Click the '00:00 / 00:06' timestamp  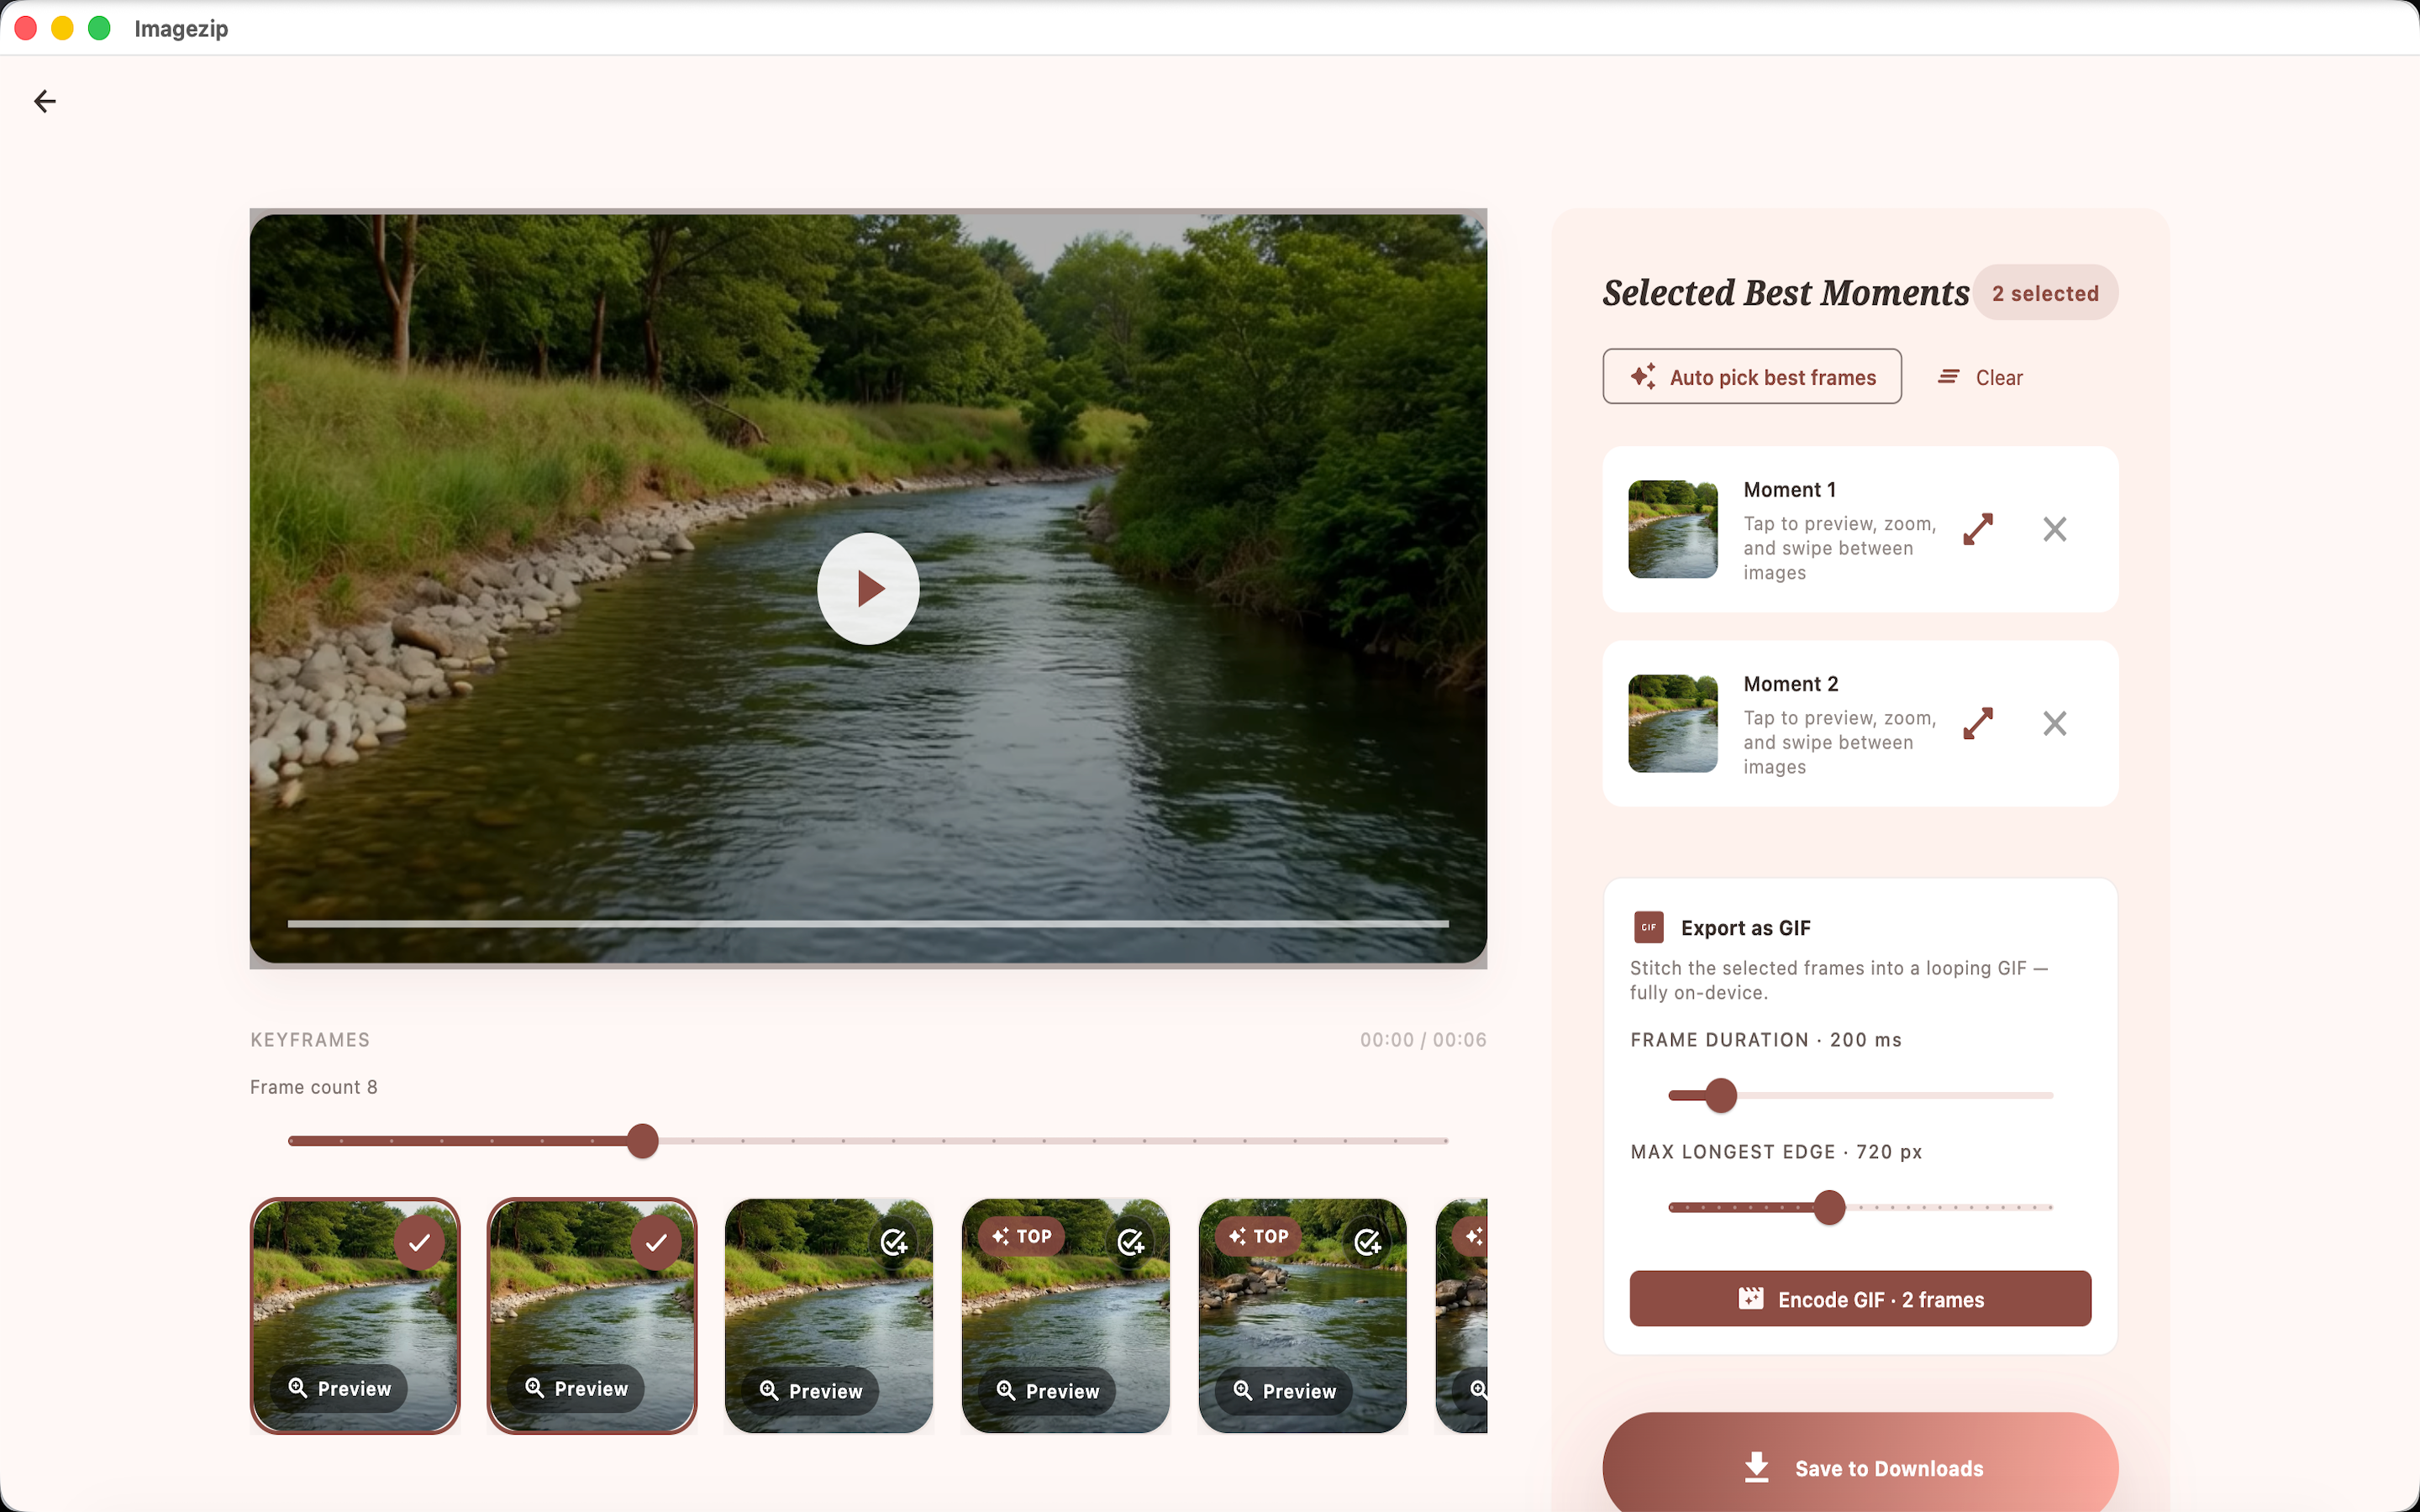[1423, 1040]
